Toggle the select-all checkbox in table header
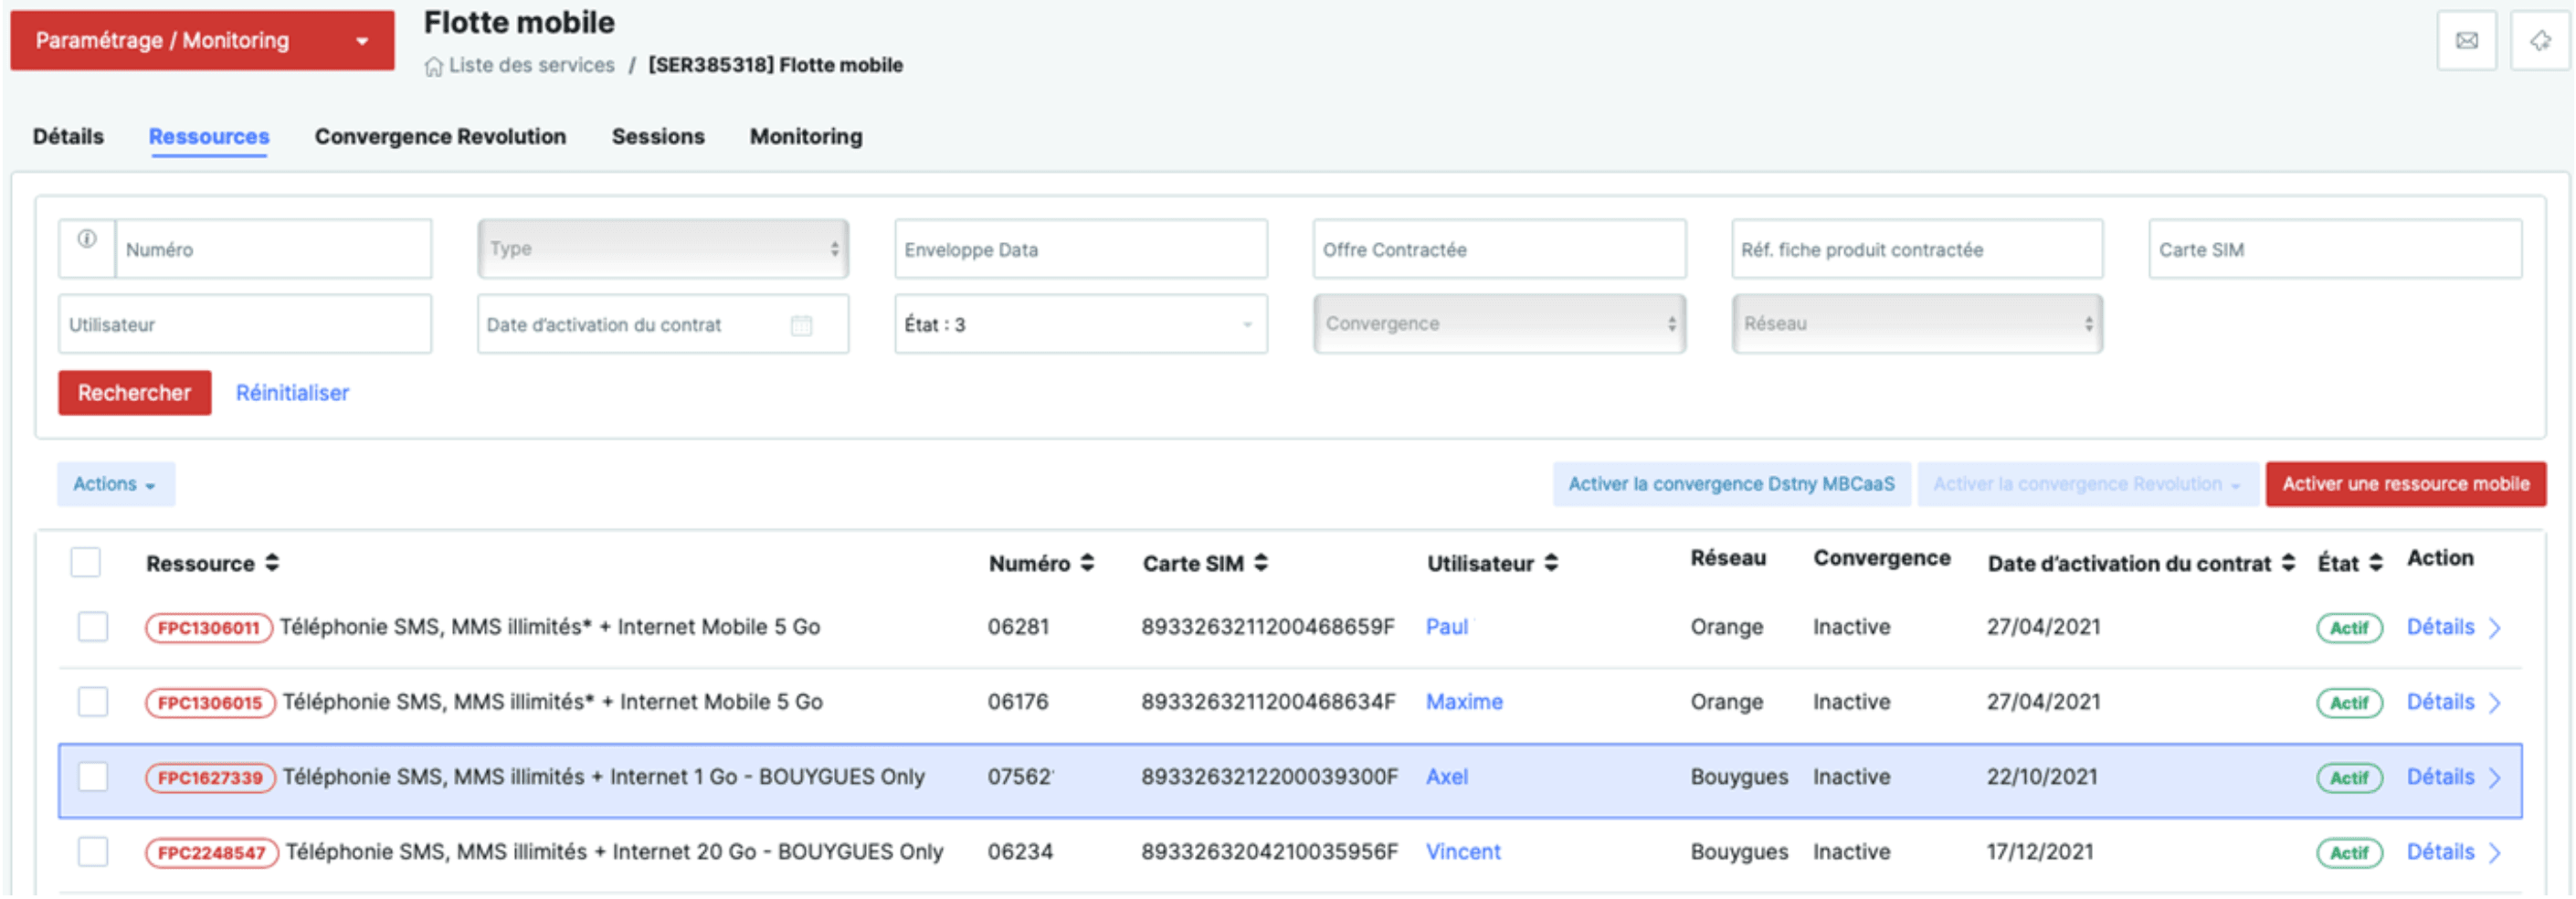 tap(86, 563)
